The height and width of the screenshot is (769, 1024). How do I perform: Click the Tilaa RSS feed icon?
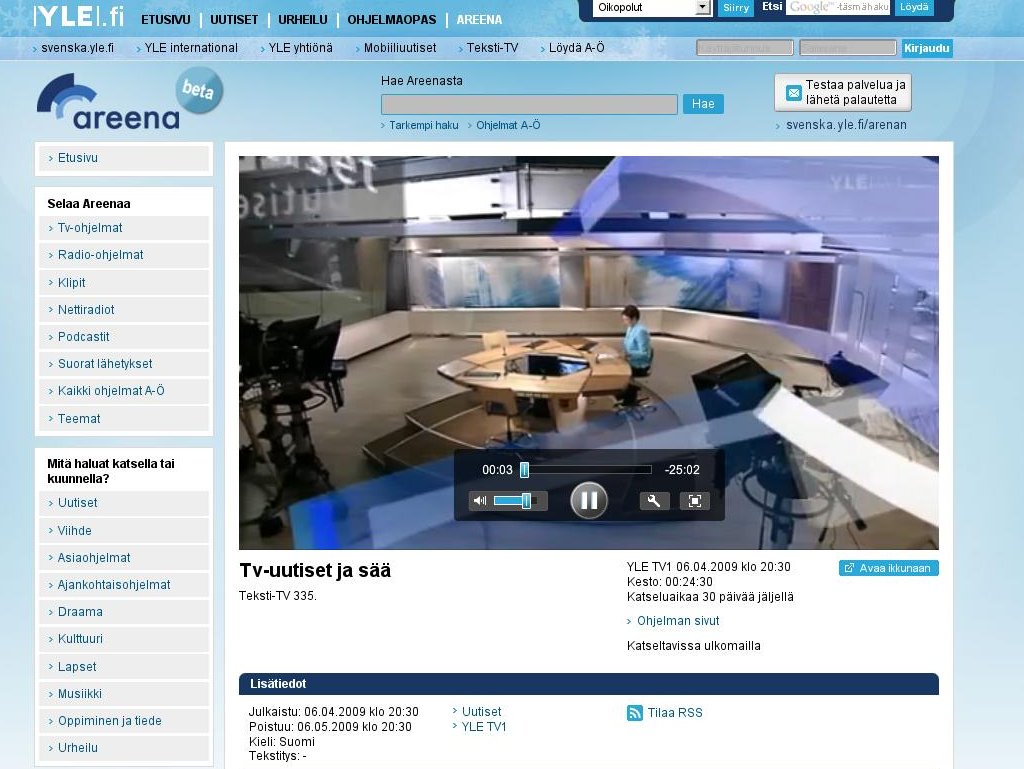pos(634,713)
